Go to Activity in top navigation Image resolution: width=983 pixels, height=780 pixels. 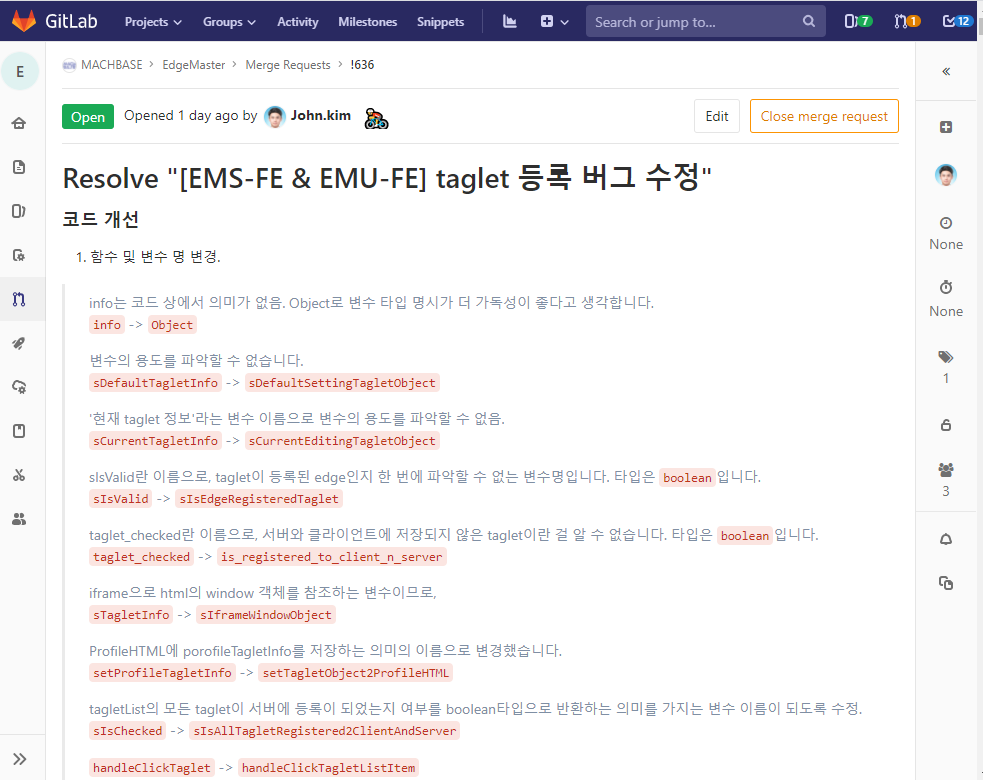point(298,22)
